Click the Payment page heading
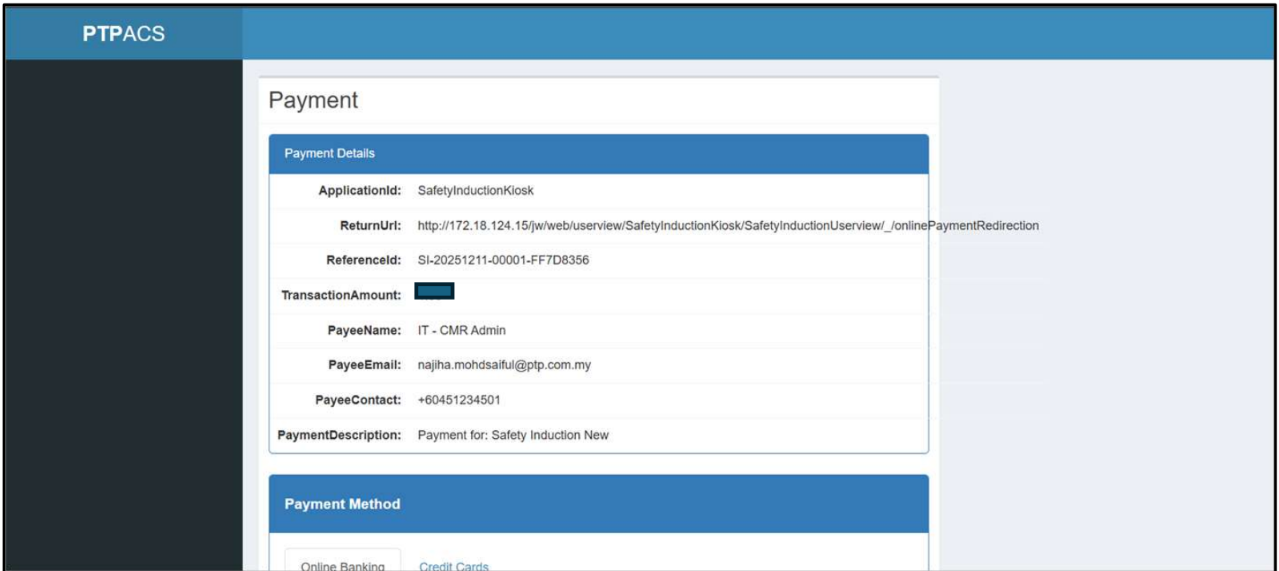1279x571 pixels. click(313, 100)
